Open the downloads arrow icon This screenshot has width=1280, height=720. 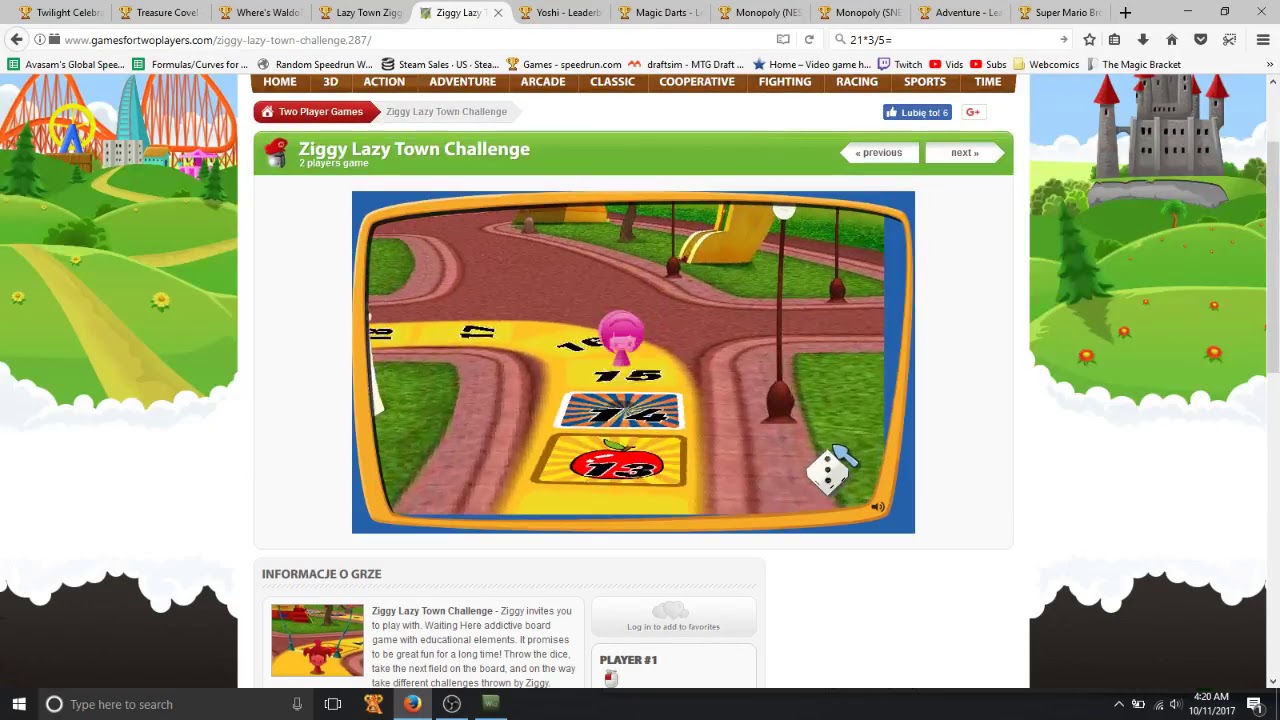(1143, 40)
